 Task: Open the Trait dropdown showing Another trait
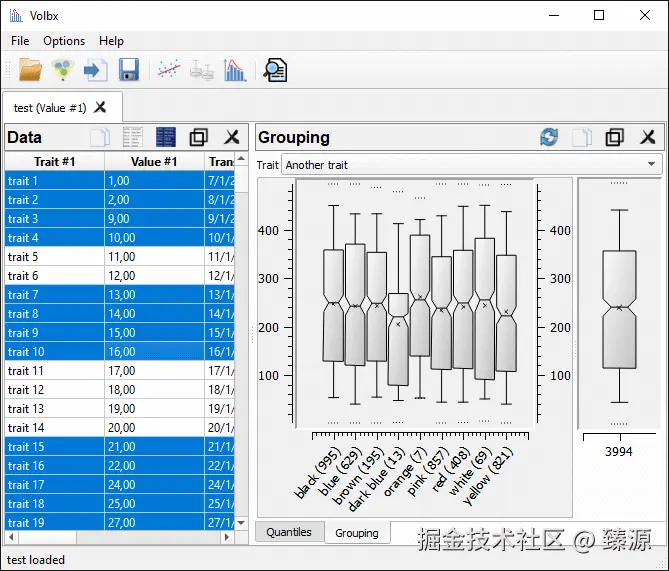pyautogui.click(x=471, y=165)
